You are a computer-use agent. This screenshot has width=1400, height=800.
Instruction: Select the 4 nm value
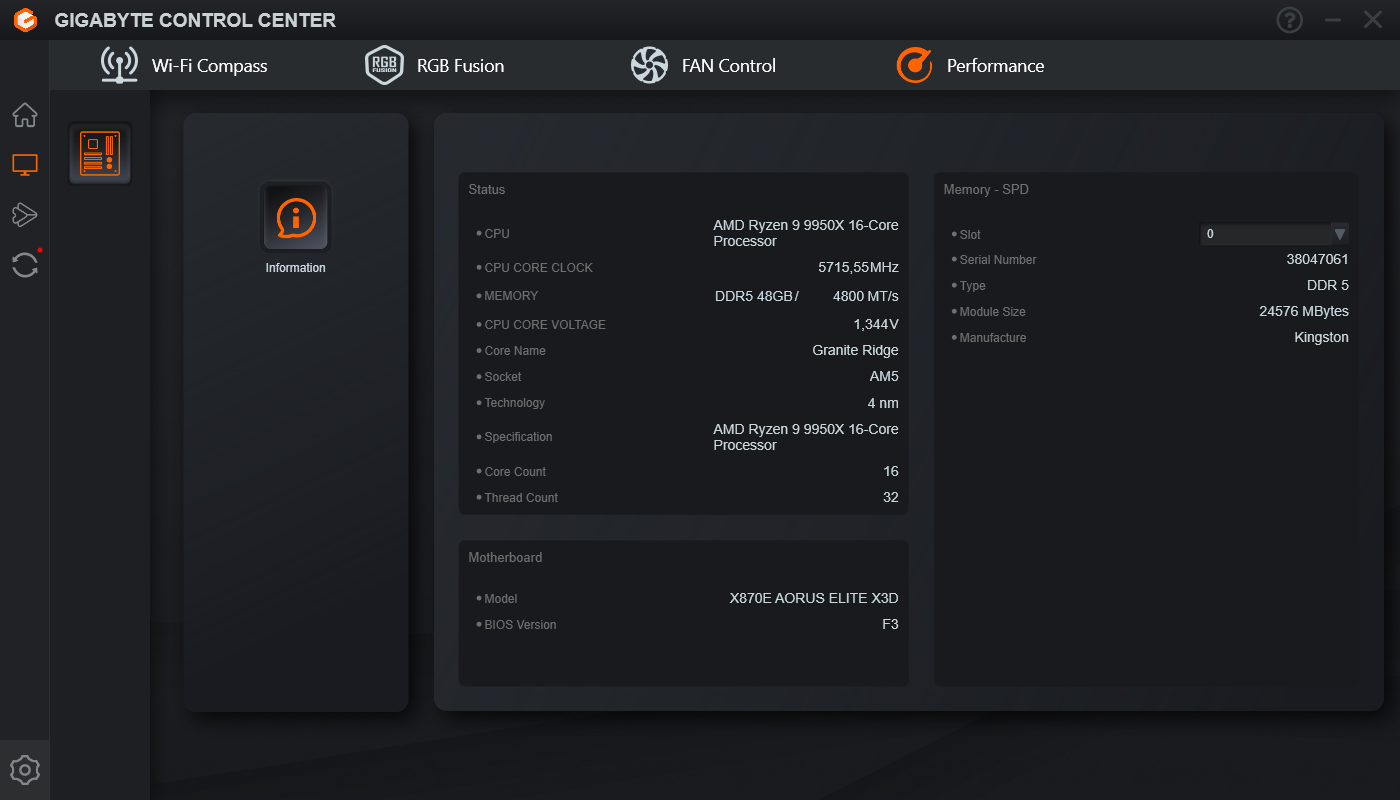[883, 403]
